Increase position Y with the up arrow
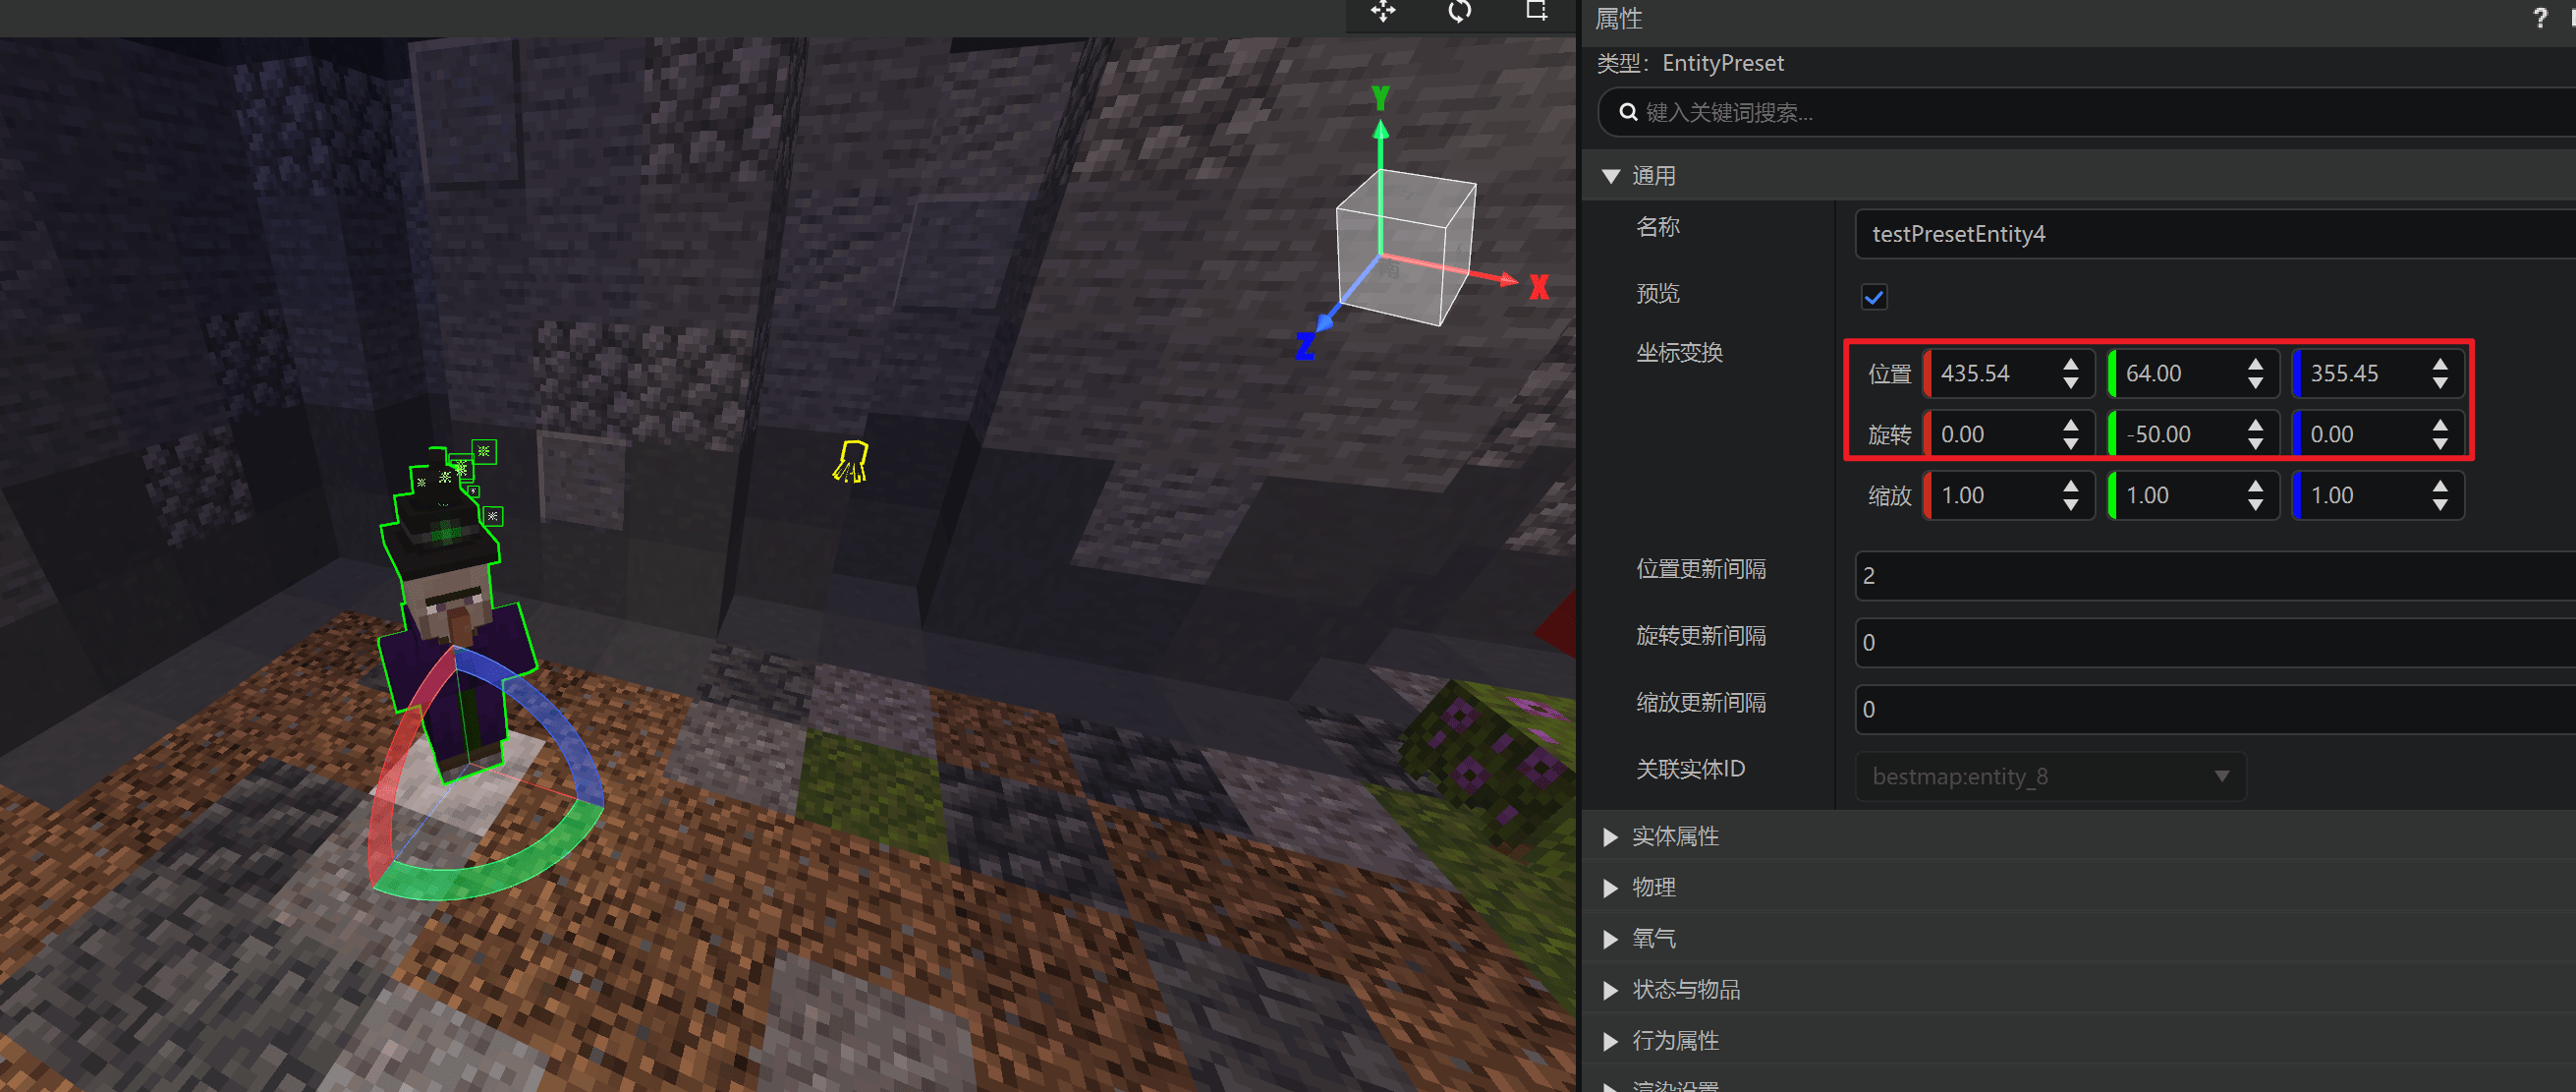Viewport: 2576px width, 1092px height. click(x=2255, y=364)
